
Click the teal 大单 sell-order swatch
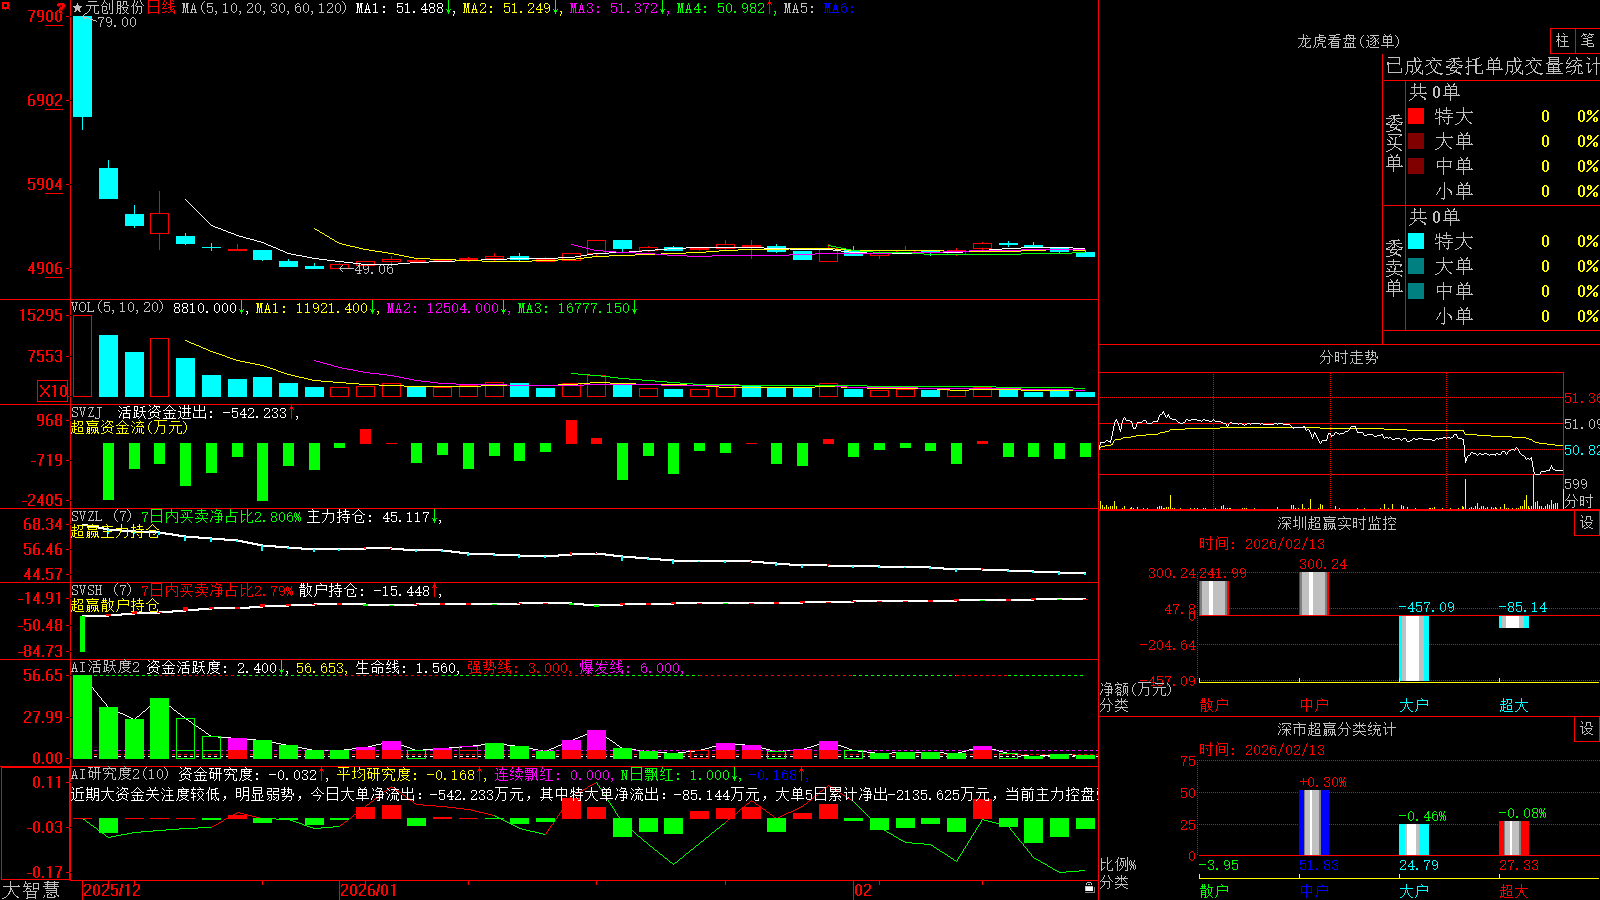(1416, 266)
